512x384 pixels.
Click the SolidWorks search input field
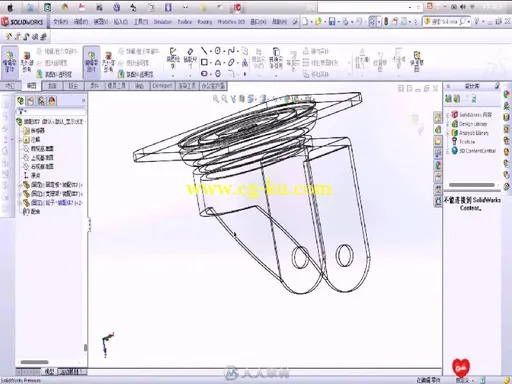tap(448, 22)
